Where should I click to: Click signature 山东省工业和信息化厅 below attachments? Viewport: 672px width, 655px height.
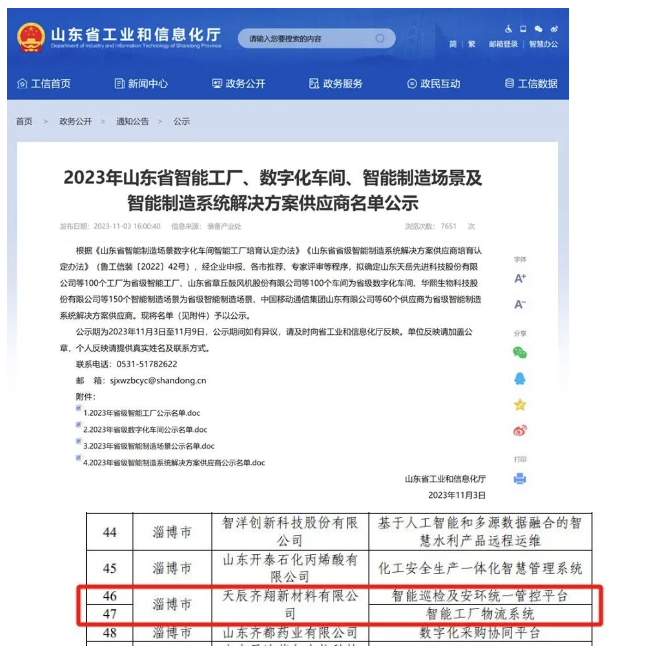pos(445,479)
